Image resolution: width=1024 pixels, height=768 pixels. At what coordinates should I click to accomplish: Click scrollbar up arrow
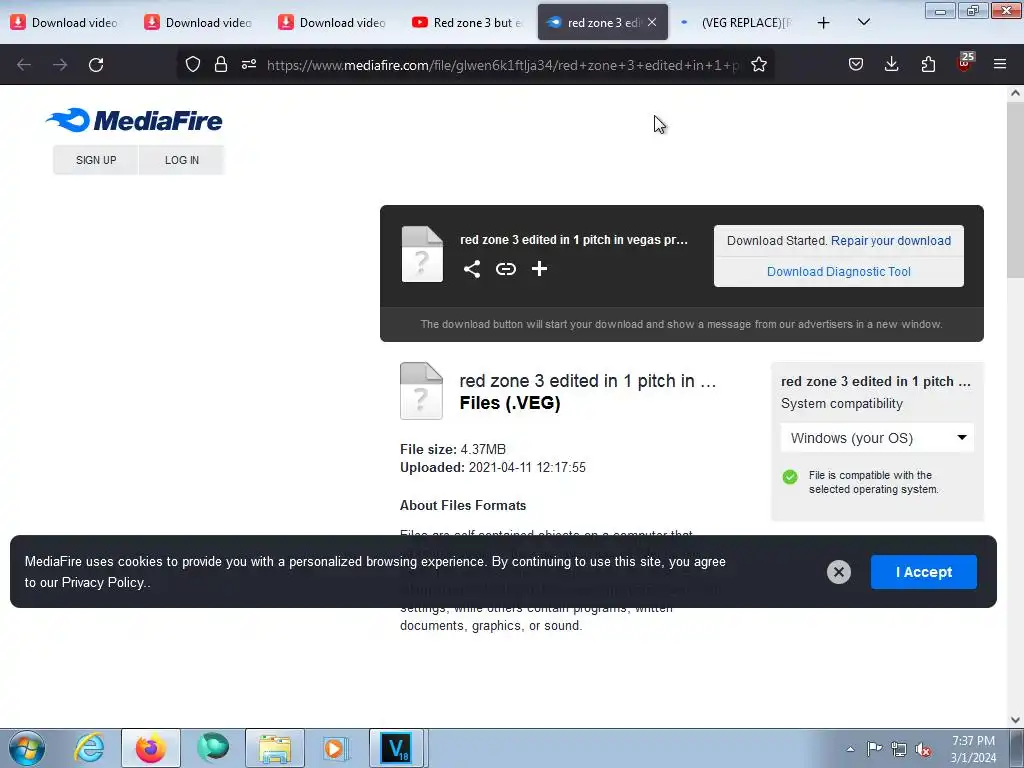tap(1015, 93)
